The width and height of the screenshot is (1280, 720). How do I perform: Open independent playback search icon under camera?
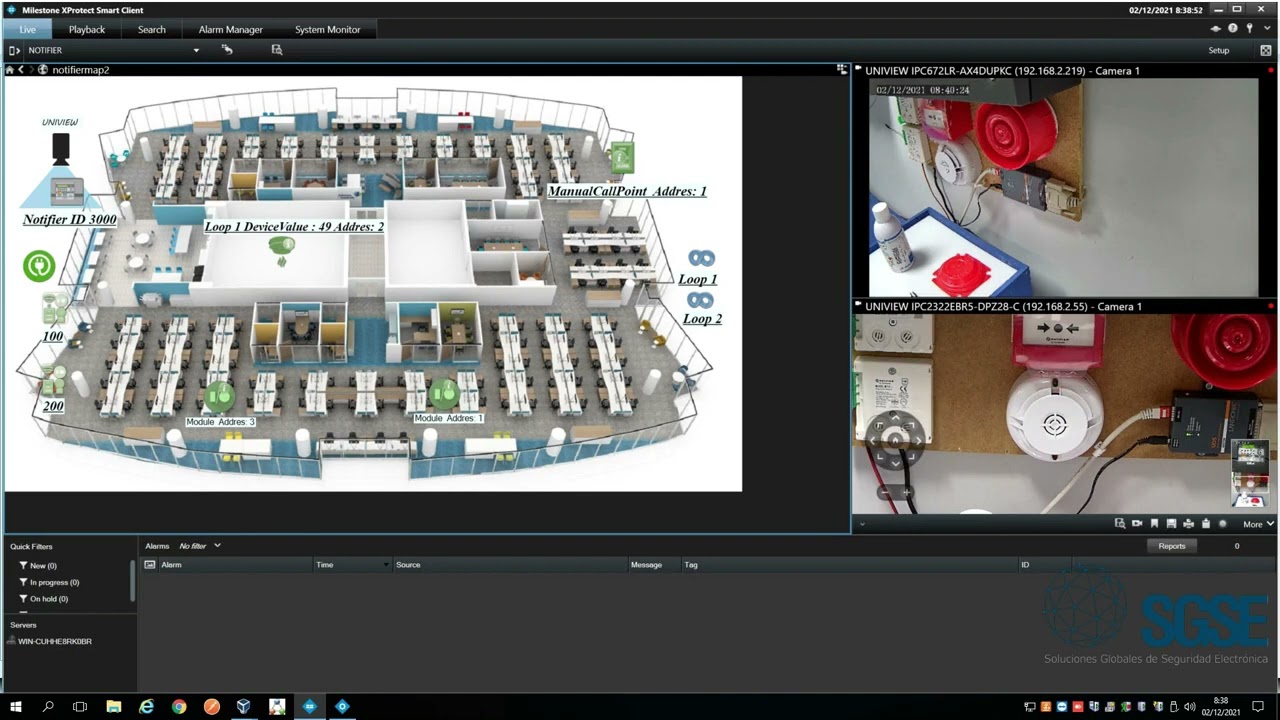click(x=1120, y=524)
